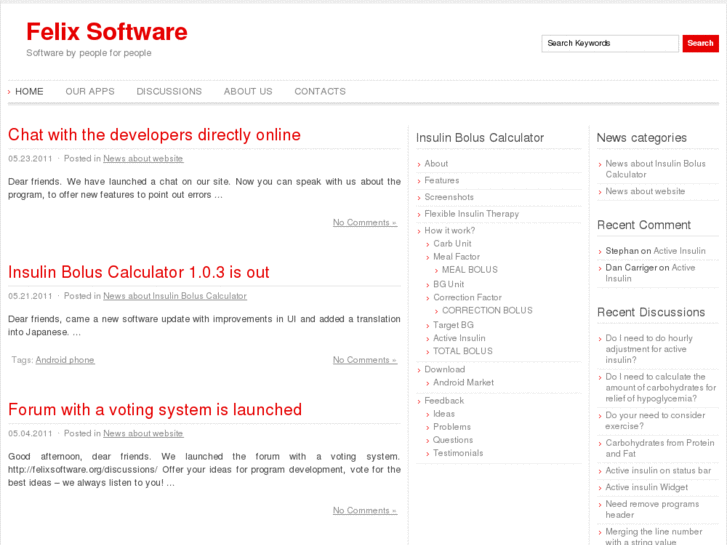Open 'Carbohydrates from Protein and Fat' discussion

coord(659,448)
